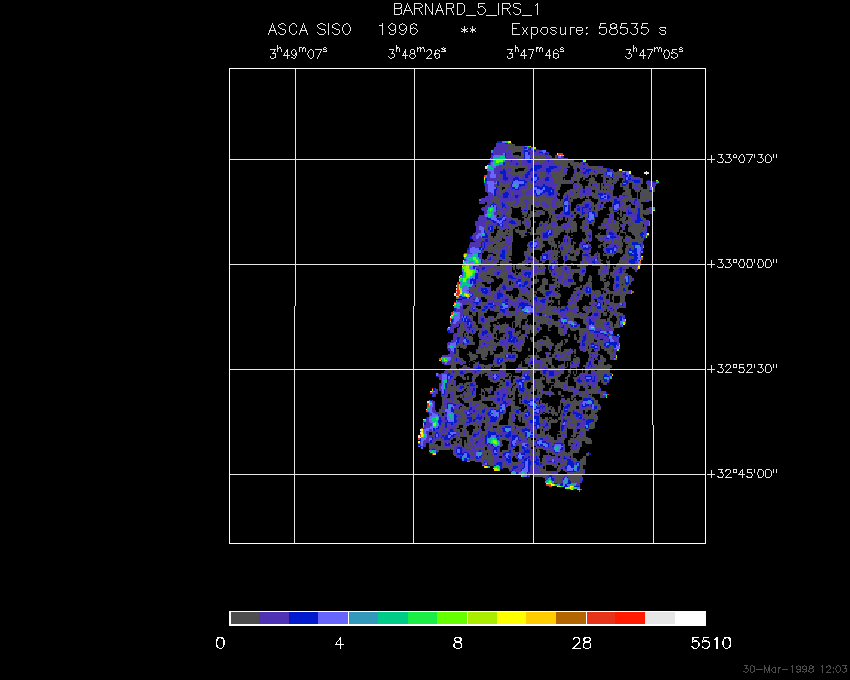Pick the periwinkle light-blue color bar segment

point(333,618)
